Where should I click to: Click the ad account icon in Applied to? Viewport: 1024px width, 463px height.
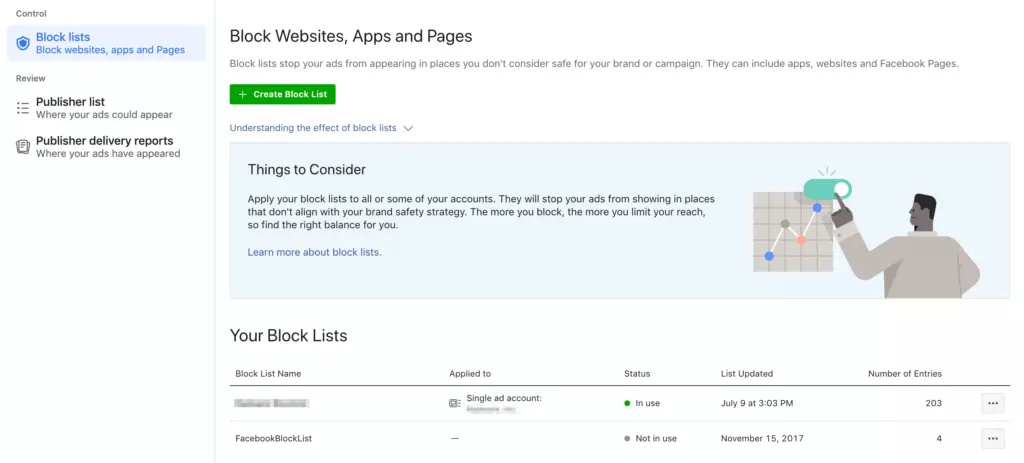455,403
